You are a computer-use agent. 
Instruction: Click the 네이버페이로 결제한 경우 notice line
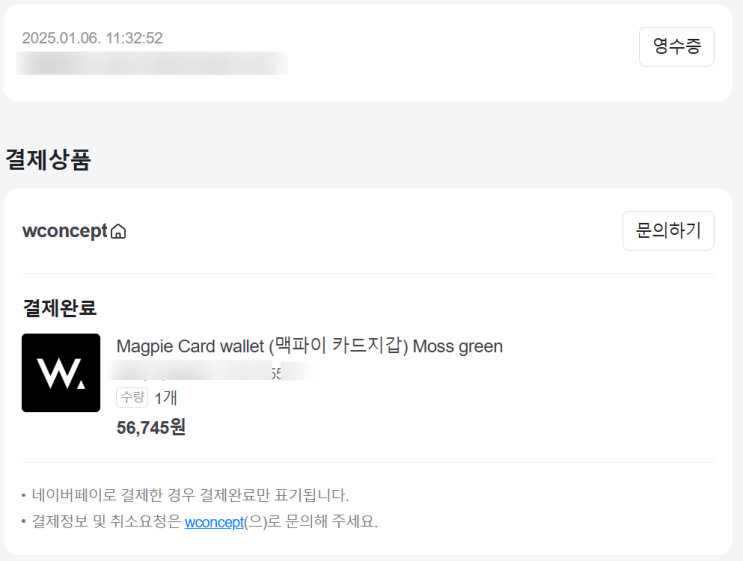(x=190, y=495)
